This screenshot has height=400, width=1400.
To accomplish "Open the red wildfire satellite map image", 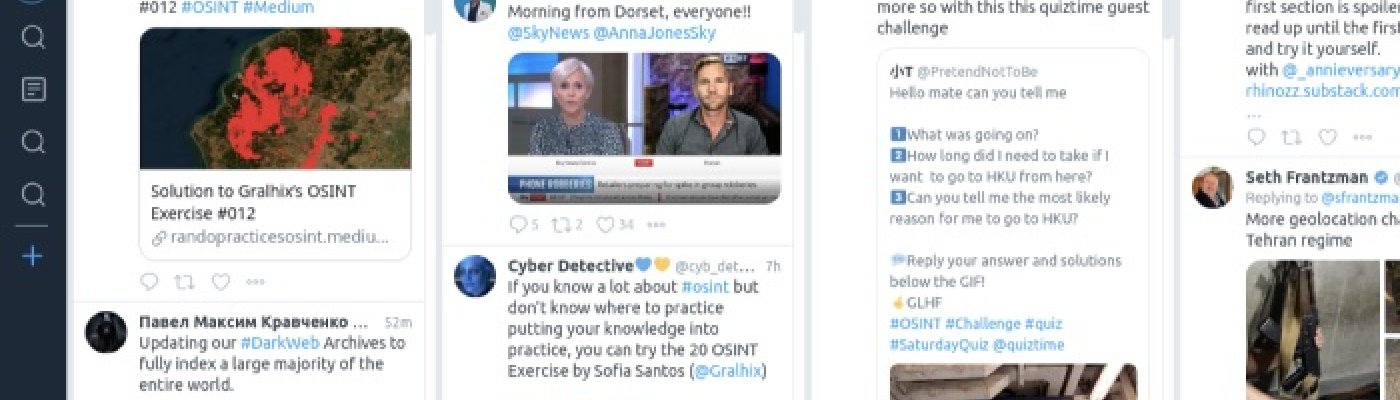I will tap(275, 98).
